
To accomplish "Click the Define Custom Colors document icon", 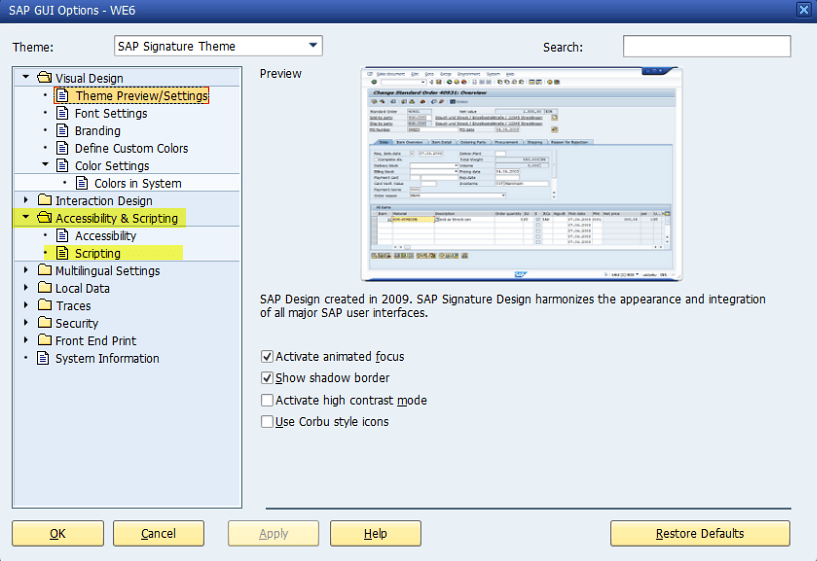I will pos(62,148).
